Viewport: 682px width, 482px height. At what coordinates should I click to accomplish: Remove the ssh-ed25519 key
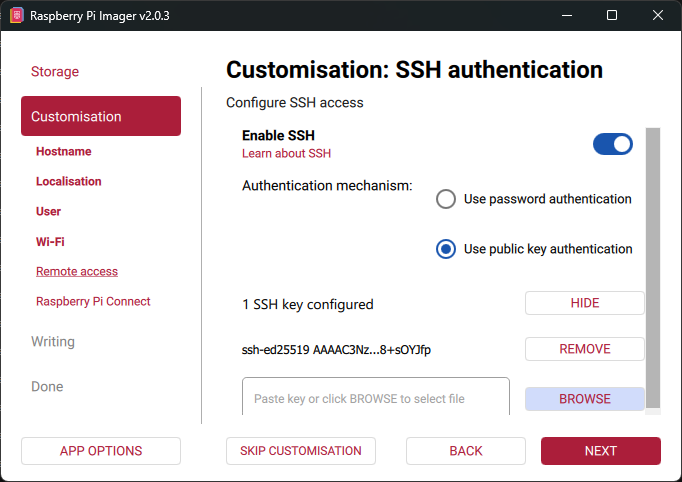(585, 349)
